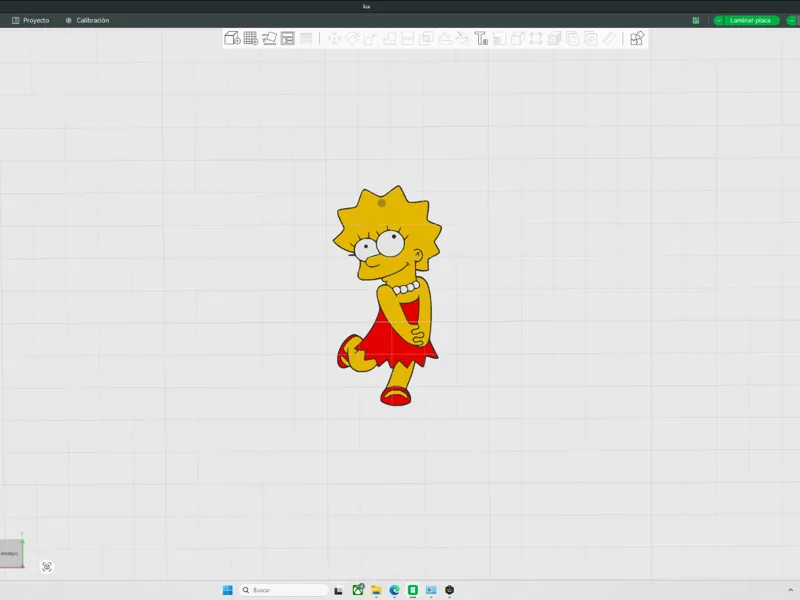Click the Add model cube icon
The height and width of the screenshot is (600, 800).
pos(232,38)
